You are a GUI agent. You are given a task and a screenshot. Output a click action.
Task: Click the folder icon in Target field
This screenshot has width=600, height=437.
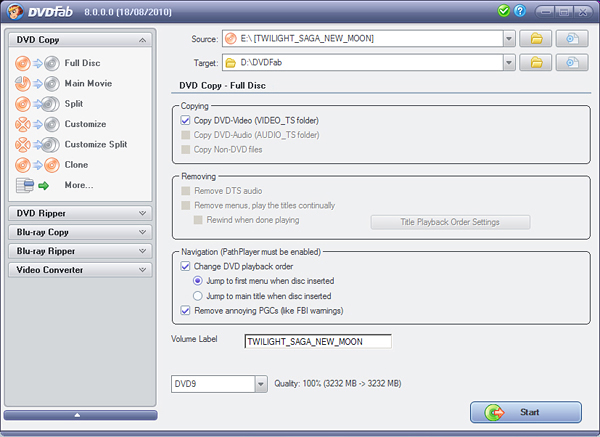pyautogui.click(x=231, y=62)
